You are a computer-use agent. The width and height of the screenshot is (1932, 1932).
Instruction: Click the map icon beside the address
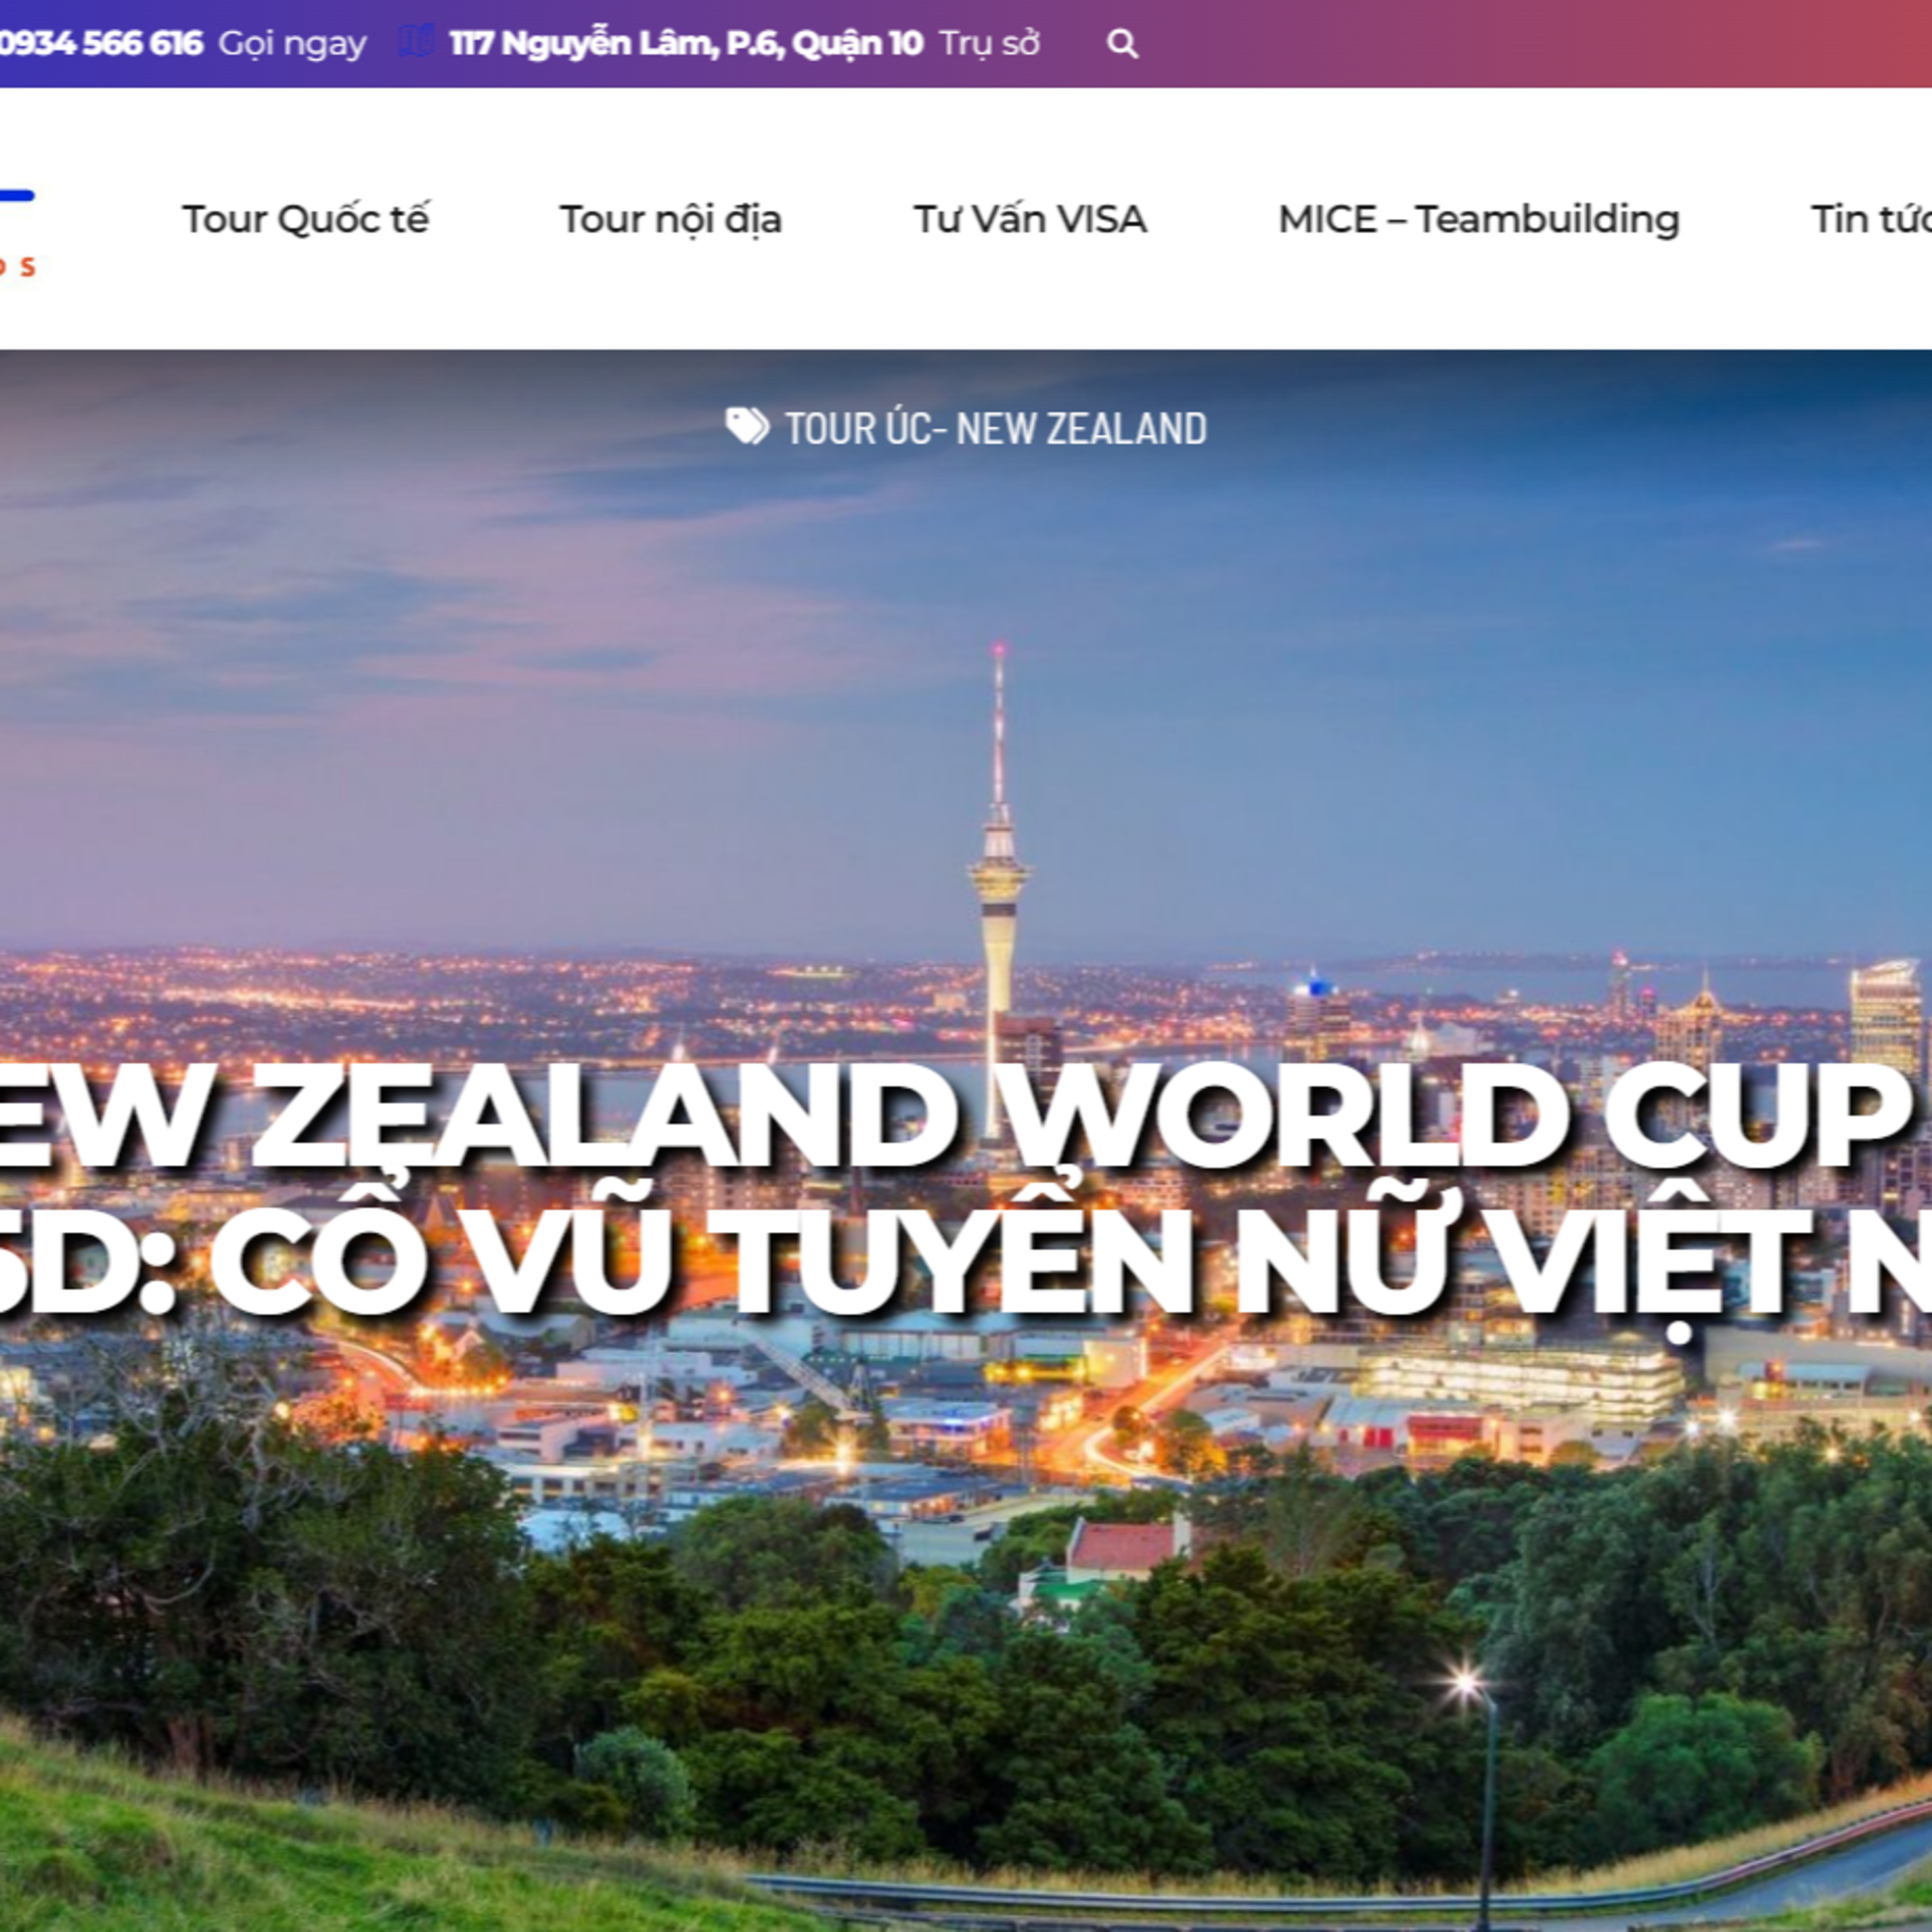[x=414, y=42]
